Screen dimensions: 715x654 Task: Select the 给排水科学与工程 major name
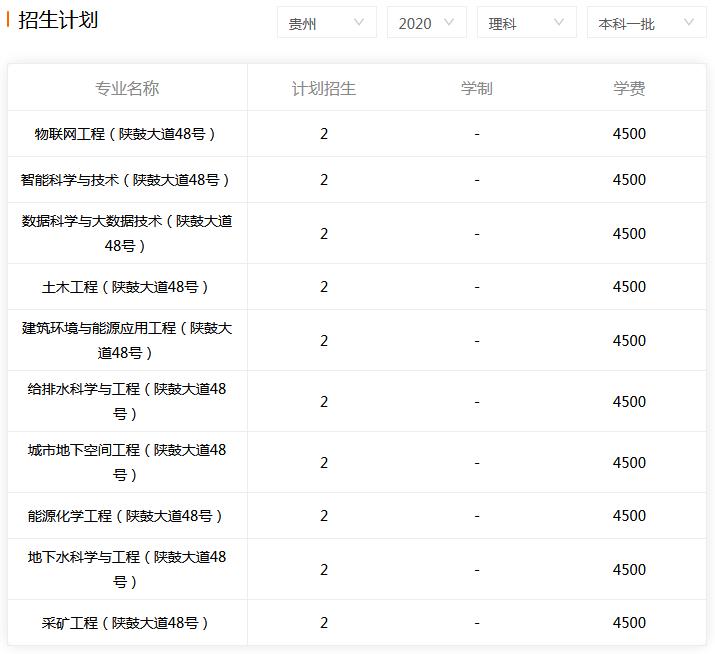click(127, 401)
